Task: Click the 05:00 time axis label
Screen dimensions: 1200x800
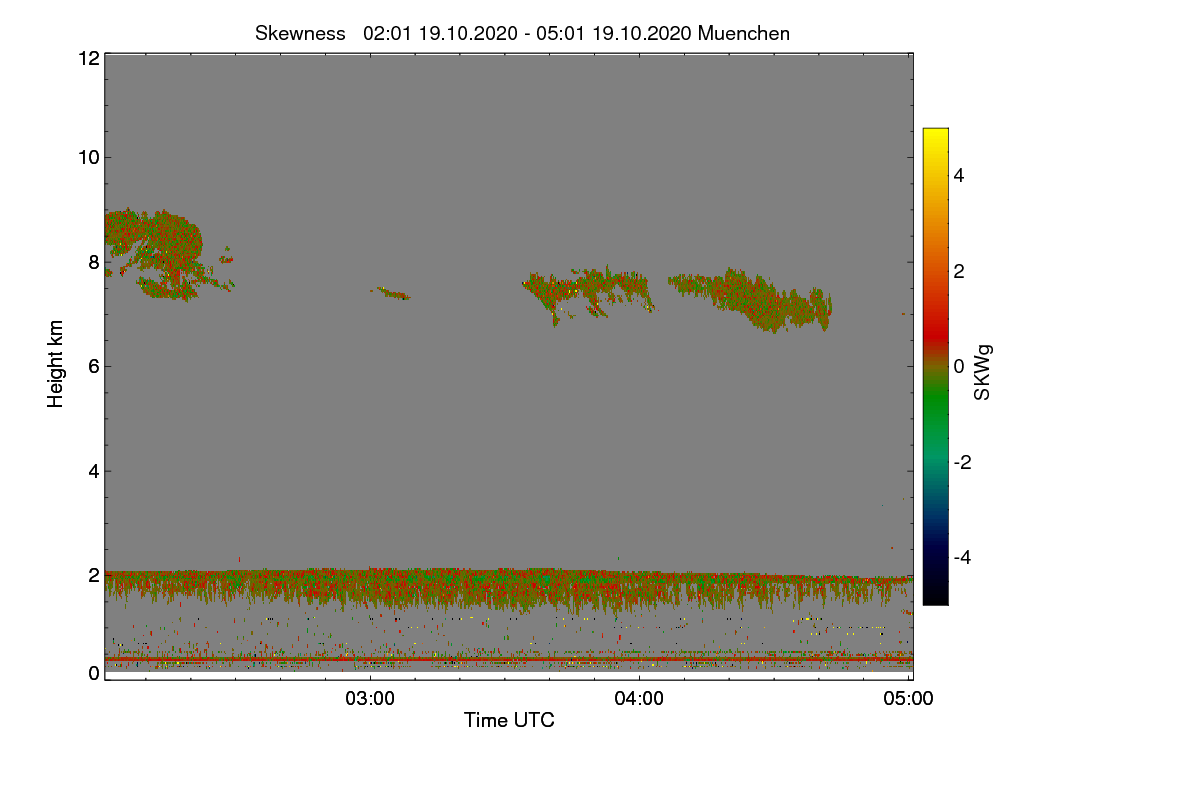Action: (908, 699)
